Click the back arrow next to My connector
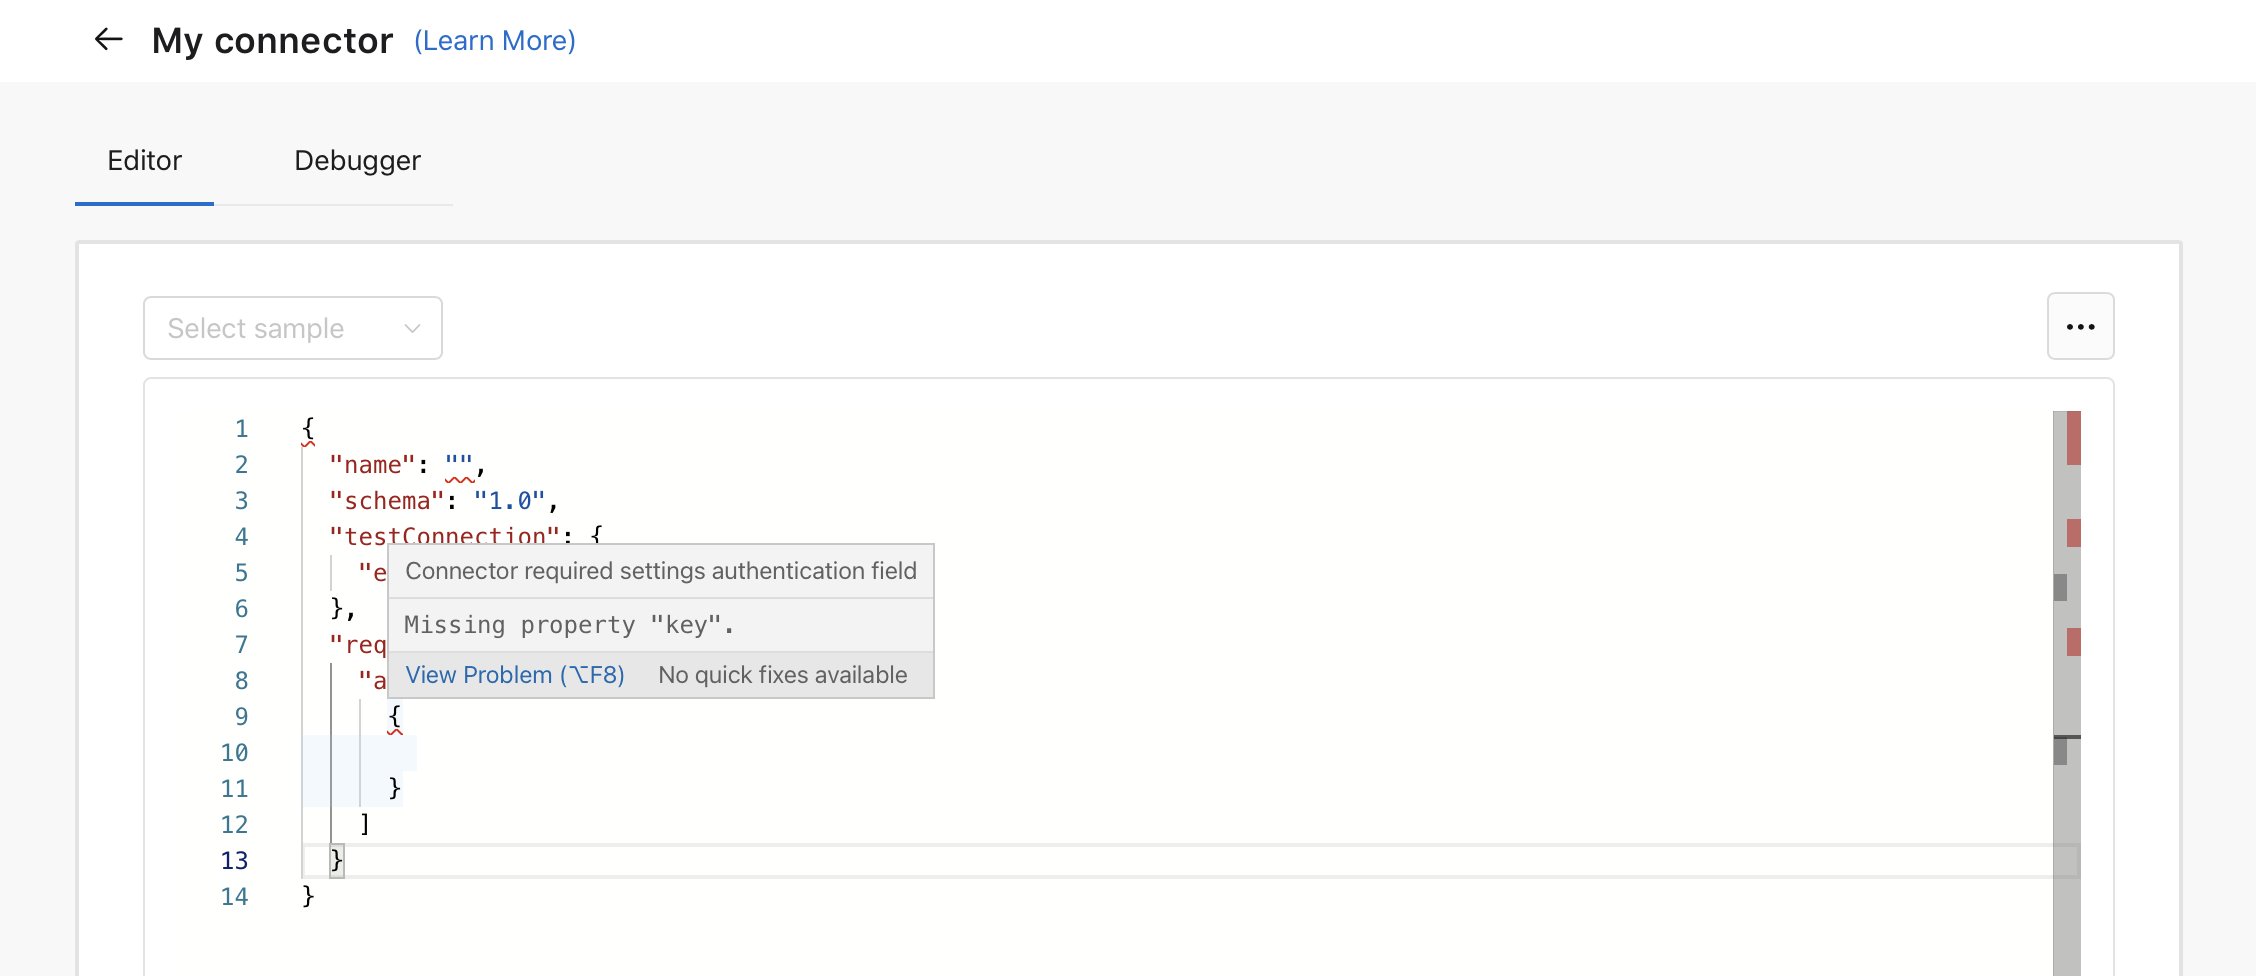The height and width of the screenshot is (976, 2256). pos(108,40)
